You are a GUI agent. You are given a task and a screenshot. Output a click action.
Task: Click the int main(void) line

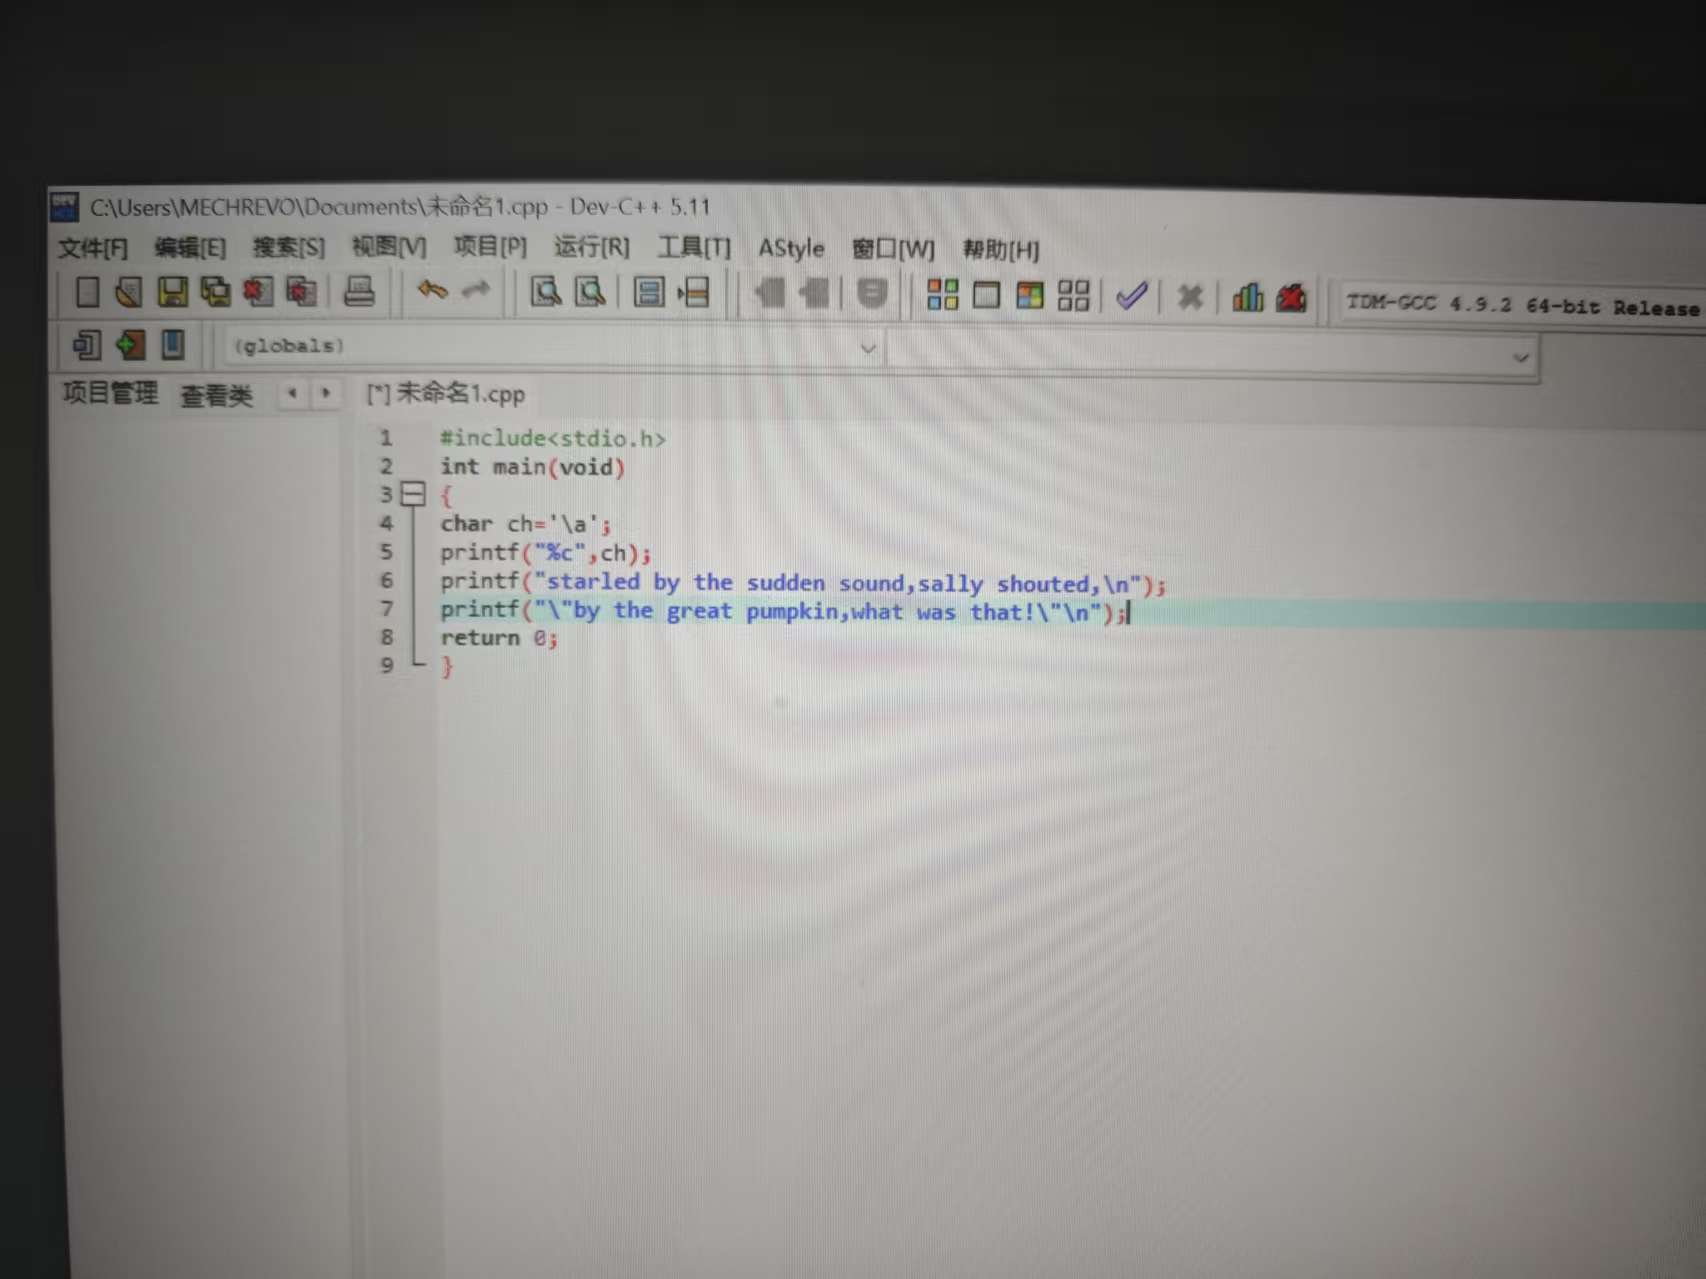(x=532, y=467)
